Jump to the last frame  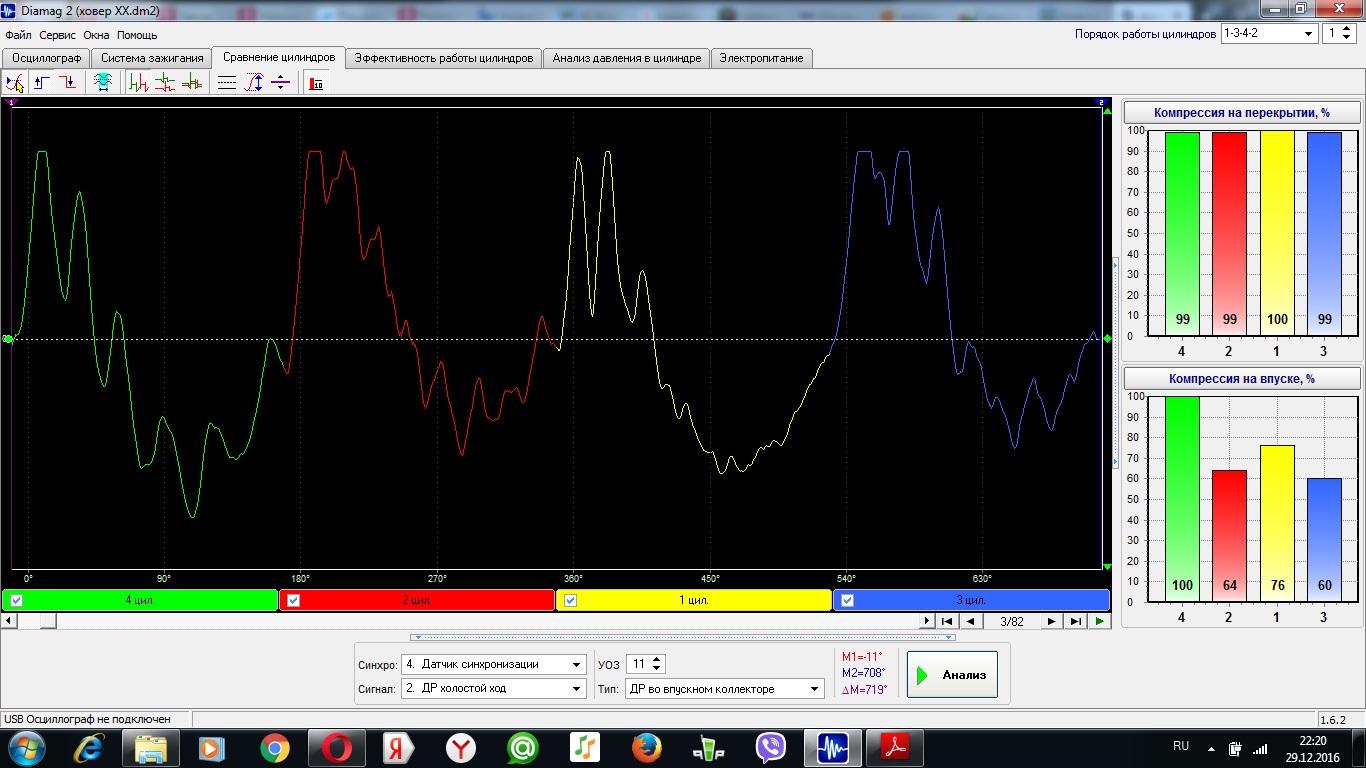[x=1075, y=621]
